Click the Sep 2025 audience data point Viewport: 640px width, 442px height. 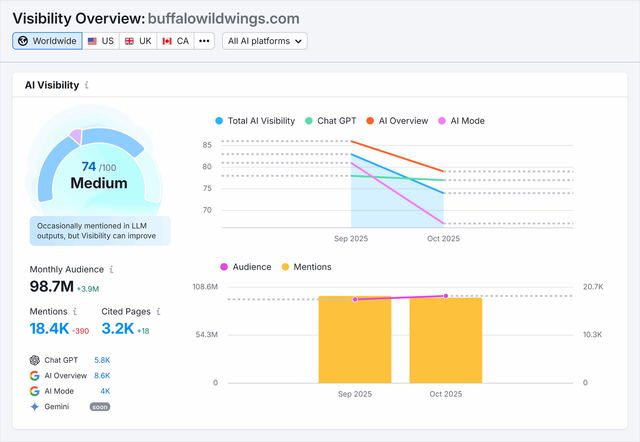click(x=355, y=300)
